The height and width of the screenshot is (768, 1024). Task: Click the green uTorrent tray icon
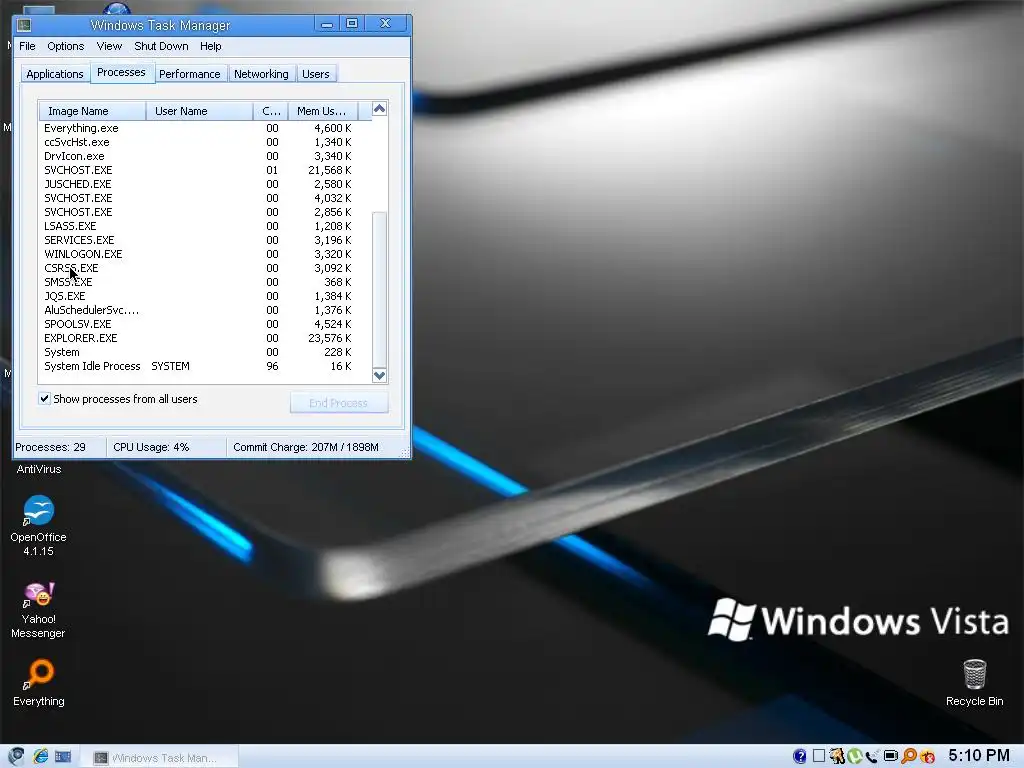coord(854,756)
